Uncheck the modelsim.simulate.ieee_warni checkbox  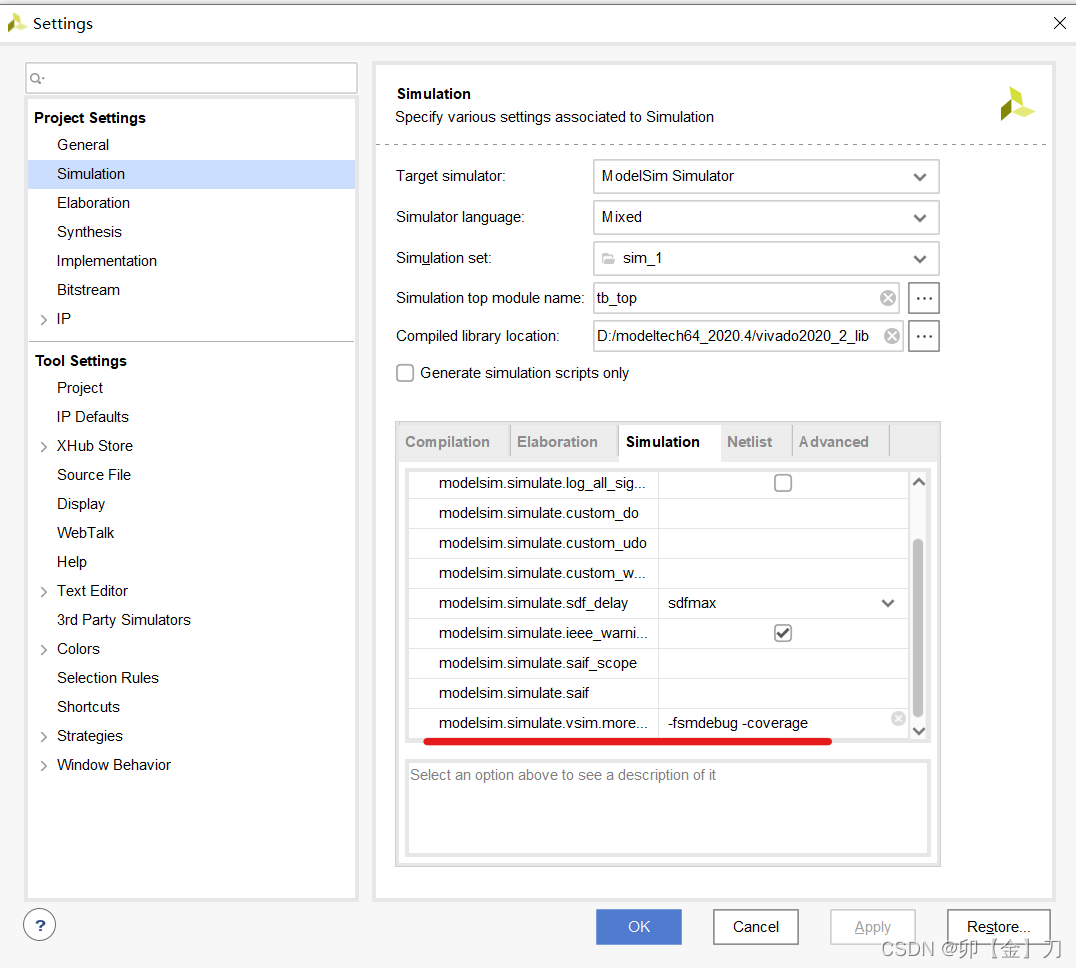coord(783,632)
